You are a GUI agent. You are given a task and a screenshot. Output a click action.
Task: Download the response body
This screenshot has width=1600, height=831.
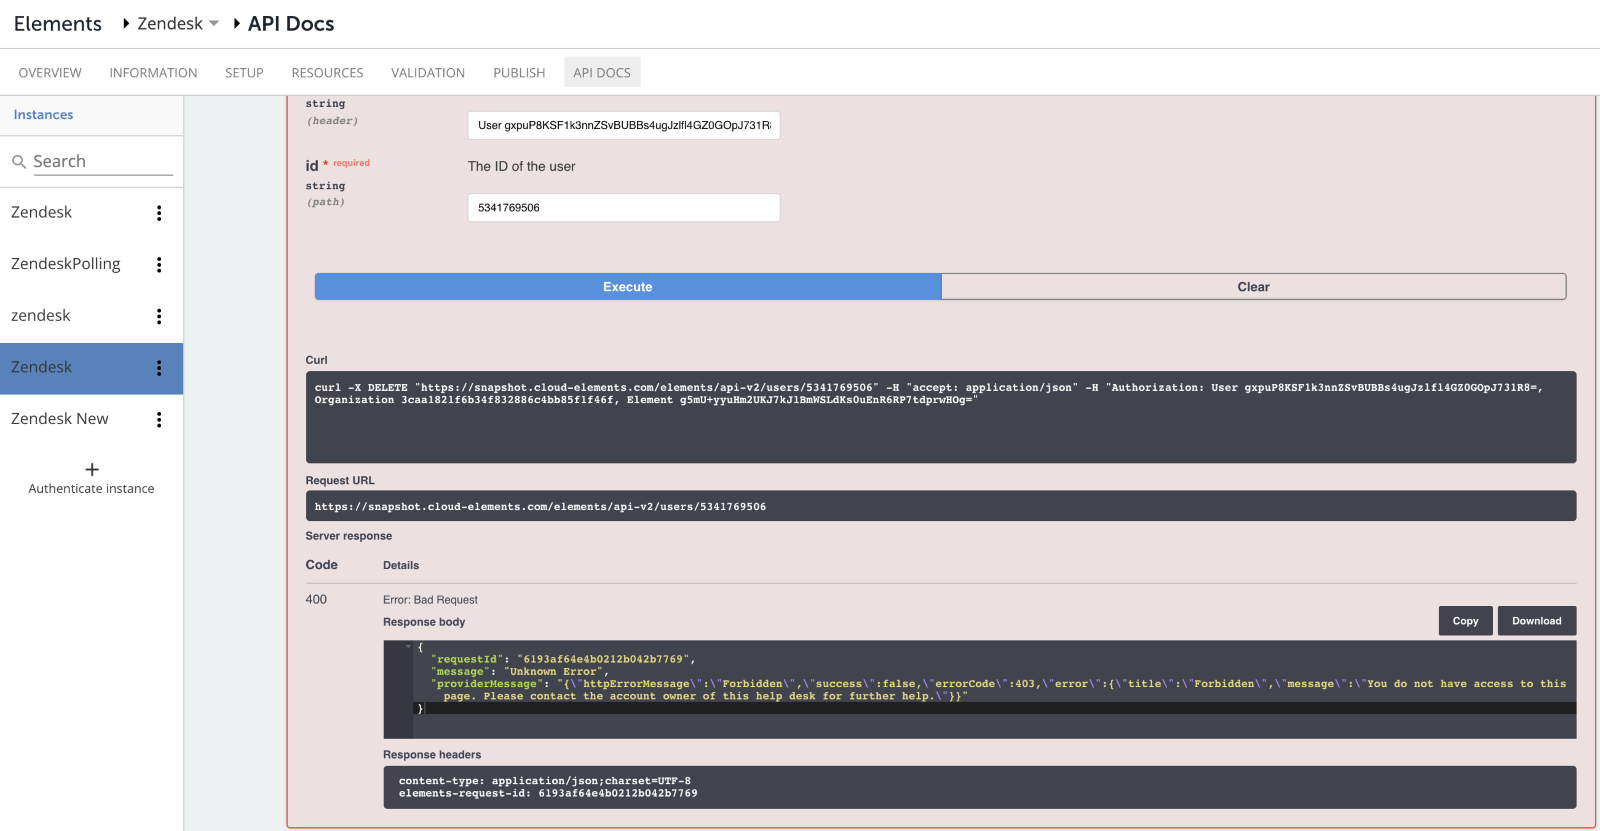coord(1537,621)
